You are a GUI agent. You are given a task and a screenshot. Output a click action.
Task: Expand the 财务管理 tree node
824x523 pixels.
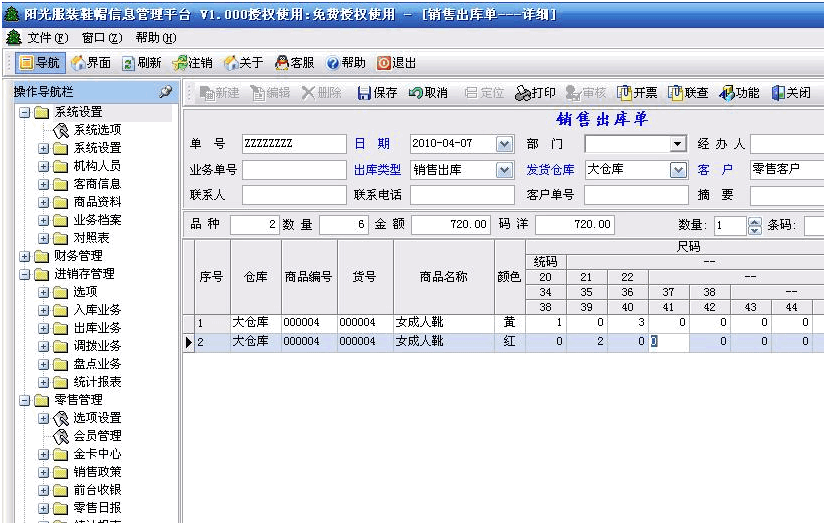tap(25, 256)
